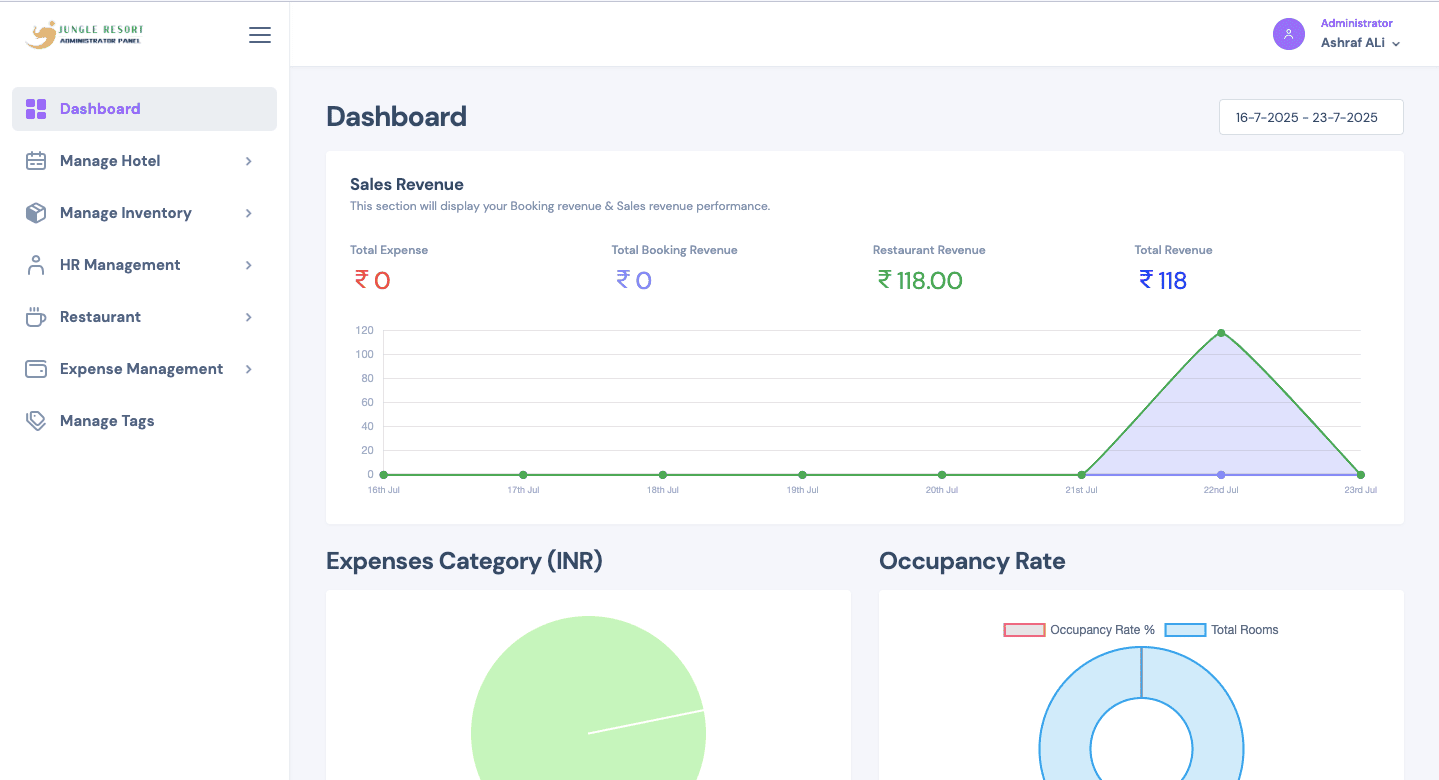
Task: Open the date range picker field
Action: click(x=1310, y=117)
